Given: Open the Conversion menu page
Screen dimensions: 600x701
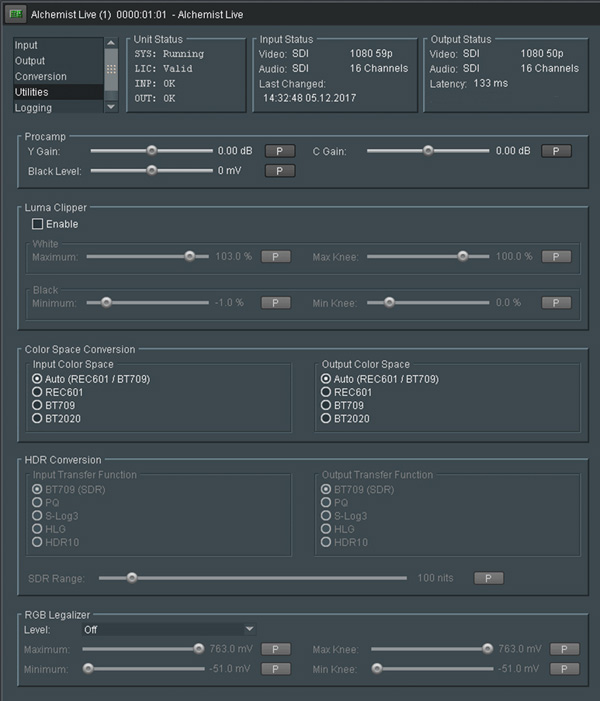Looking at the screenshot, I should tap(58, 76).
